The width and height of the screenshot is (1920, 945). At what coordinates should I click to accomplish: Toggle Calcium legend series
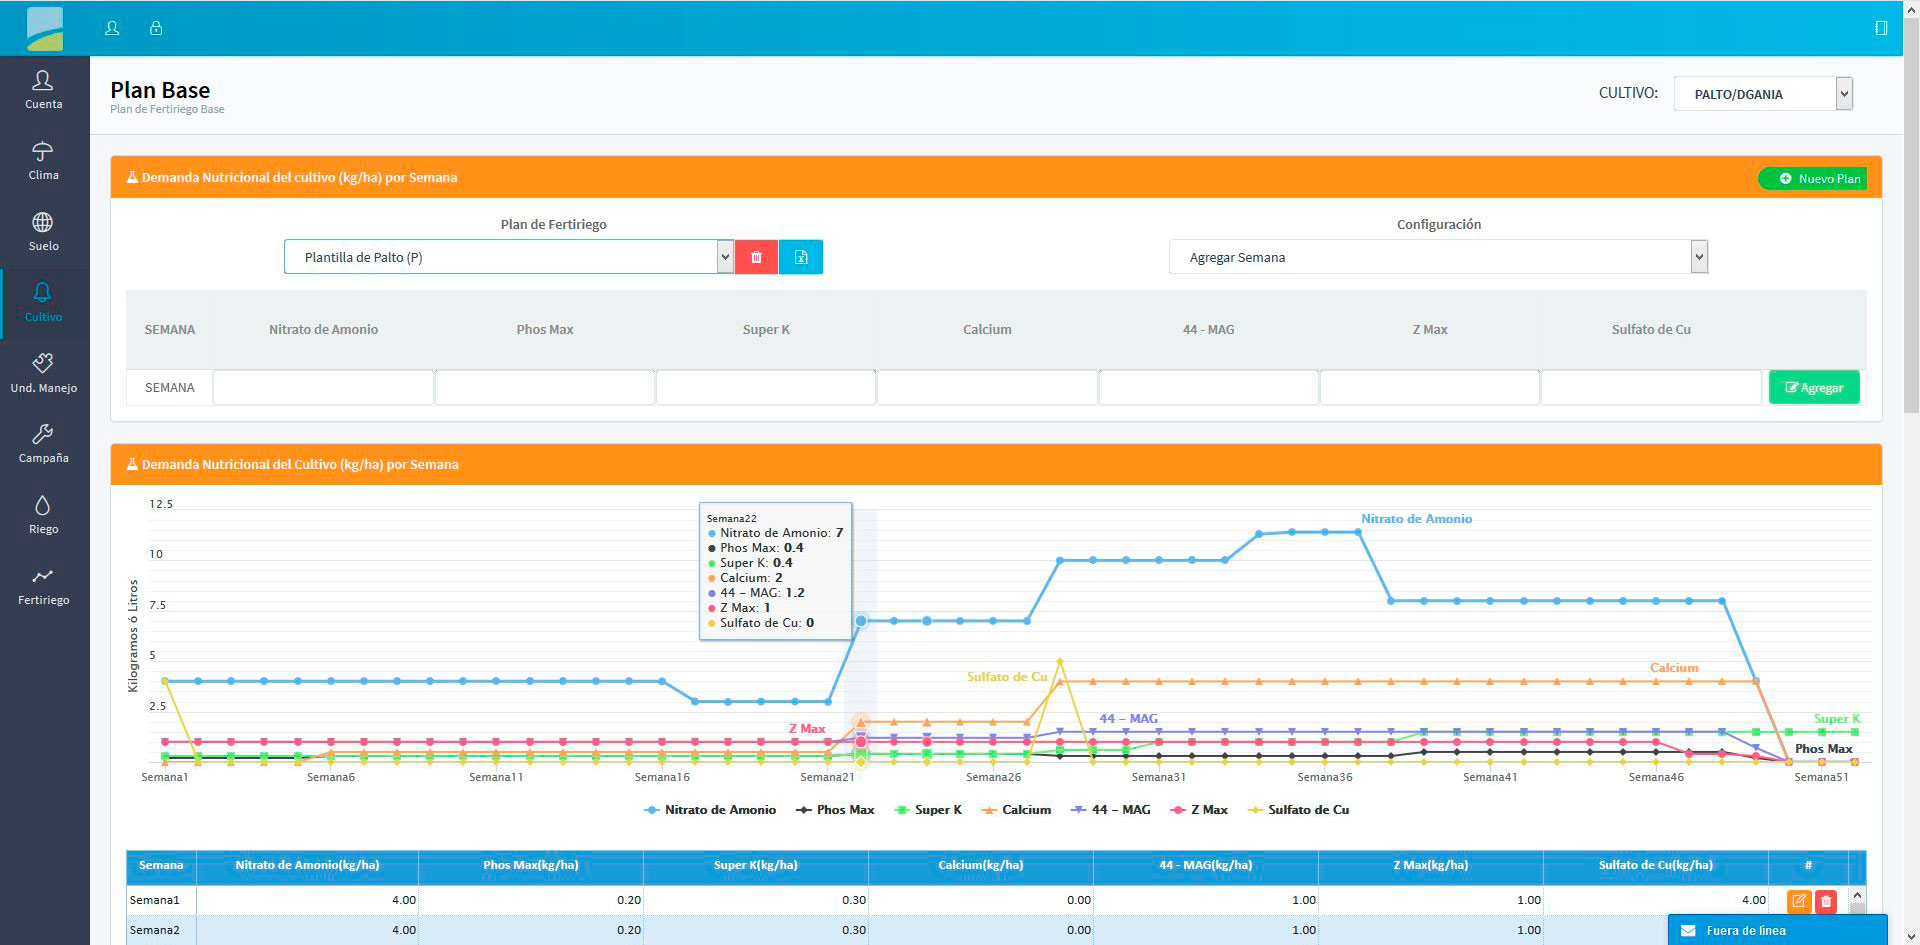1016,810
